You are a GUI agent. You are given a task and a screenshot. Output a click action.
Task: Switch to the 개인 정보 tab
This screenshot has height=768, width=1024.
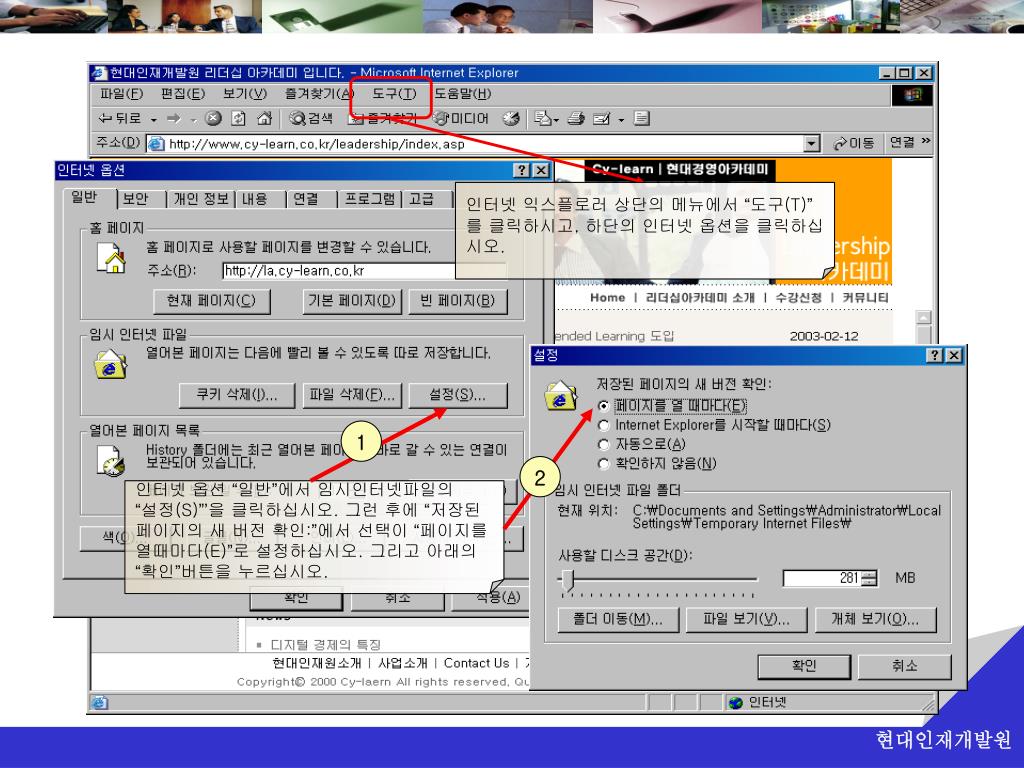[200, 199]
